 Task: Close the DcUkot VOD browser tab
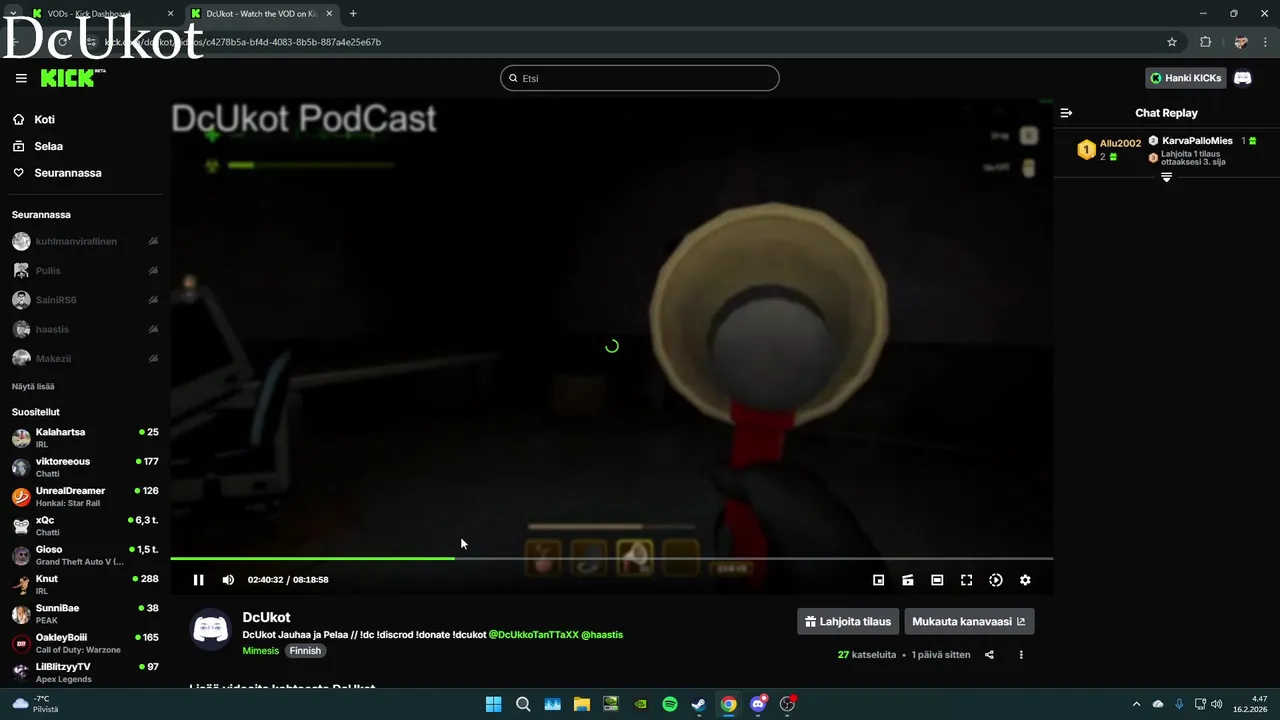pyautogui.click(x=329, y=14)
